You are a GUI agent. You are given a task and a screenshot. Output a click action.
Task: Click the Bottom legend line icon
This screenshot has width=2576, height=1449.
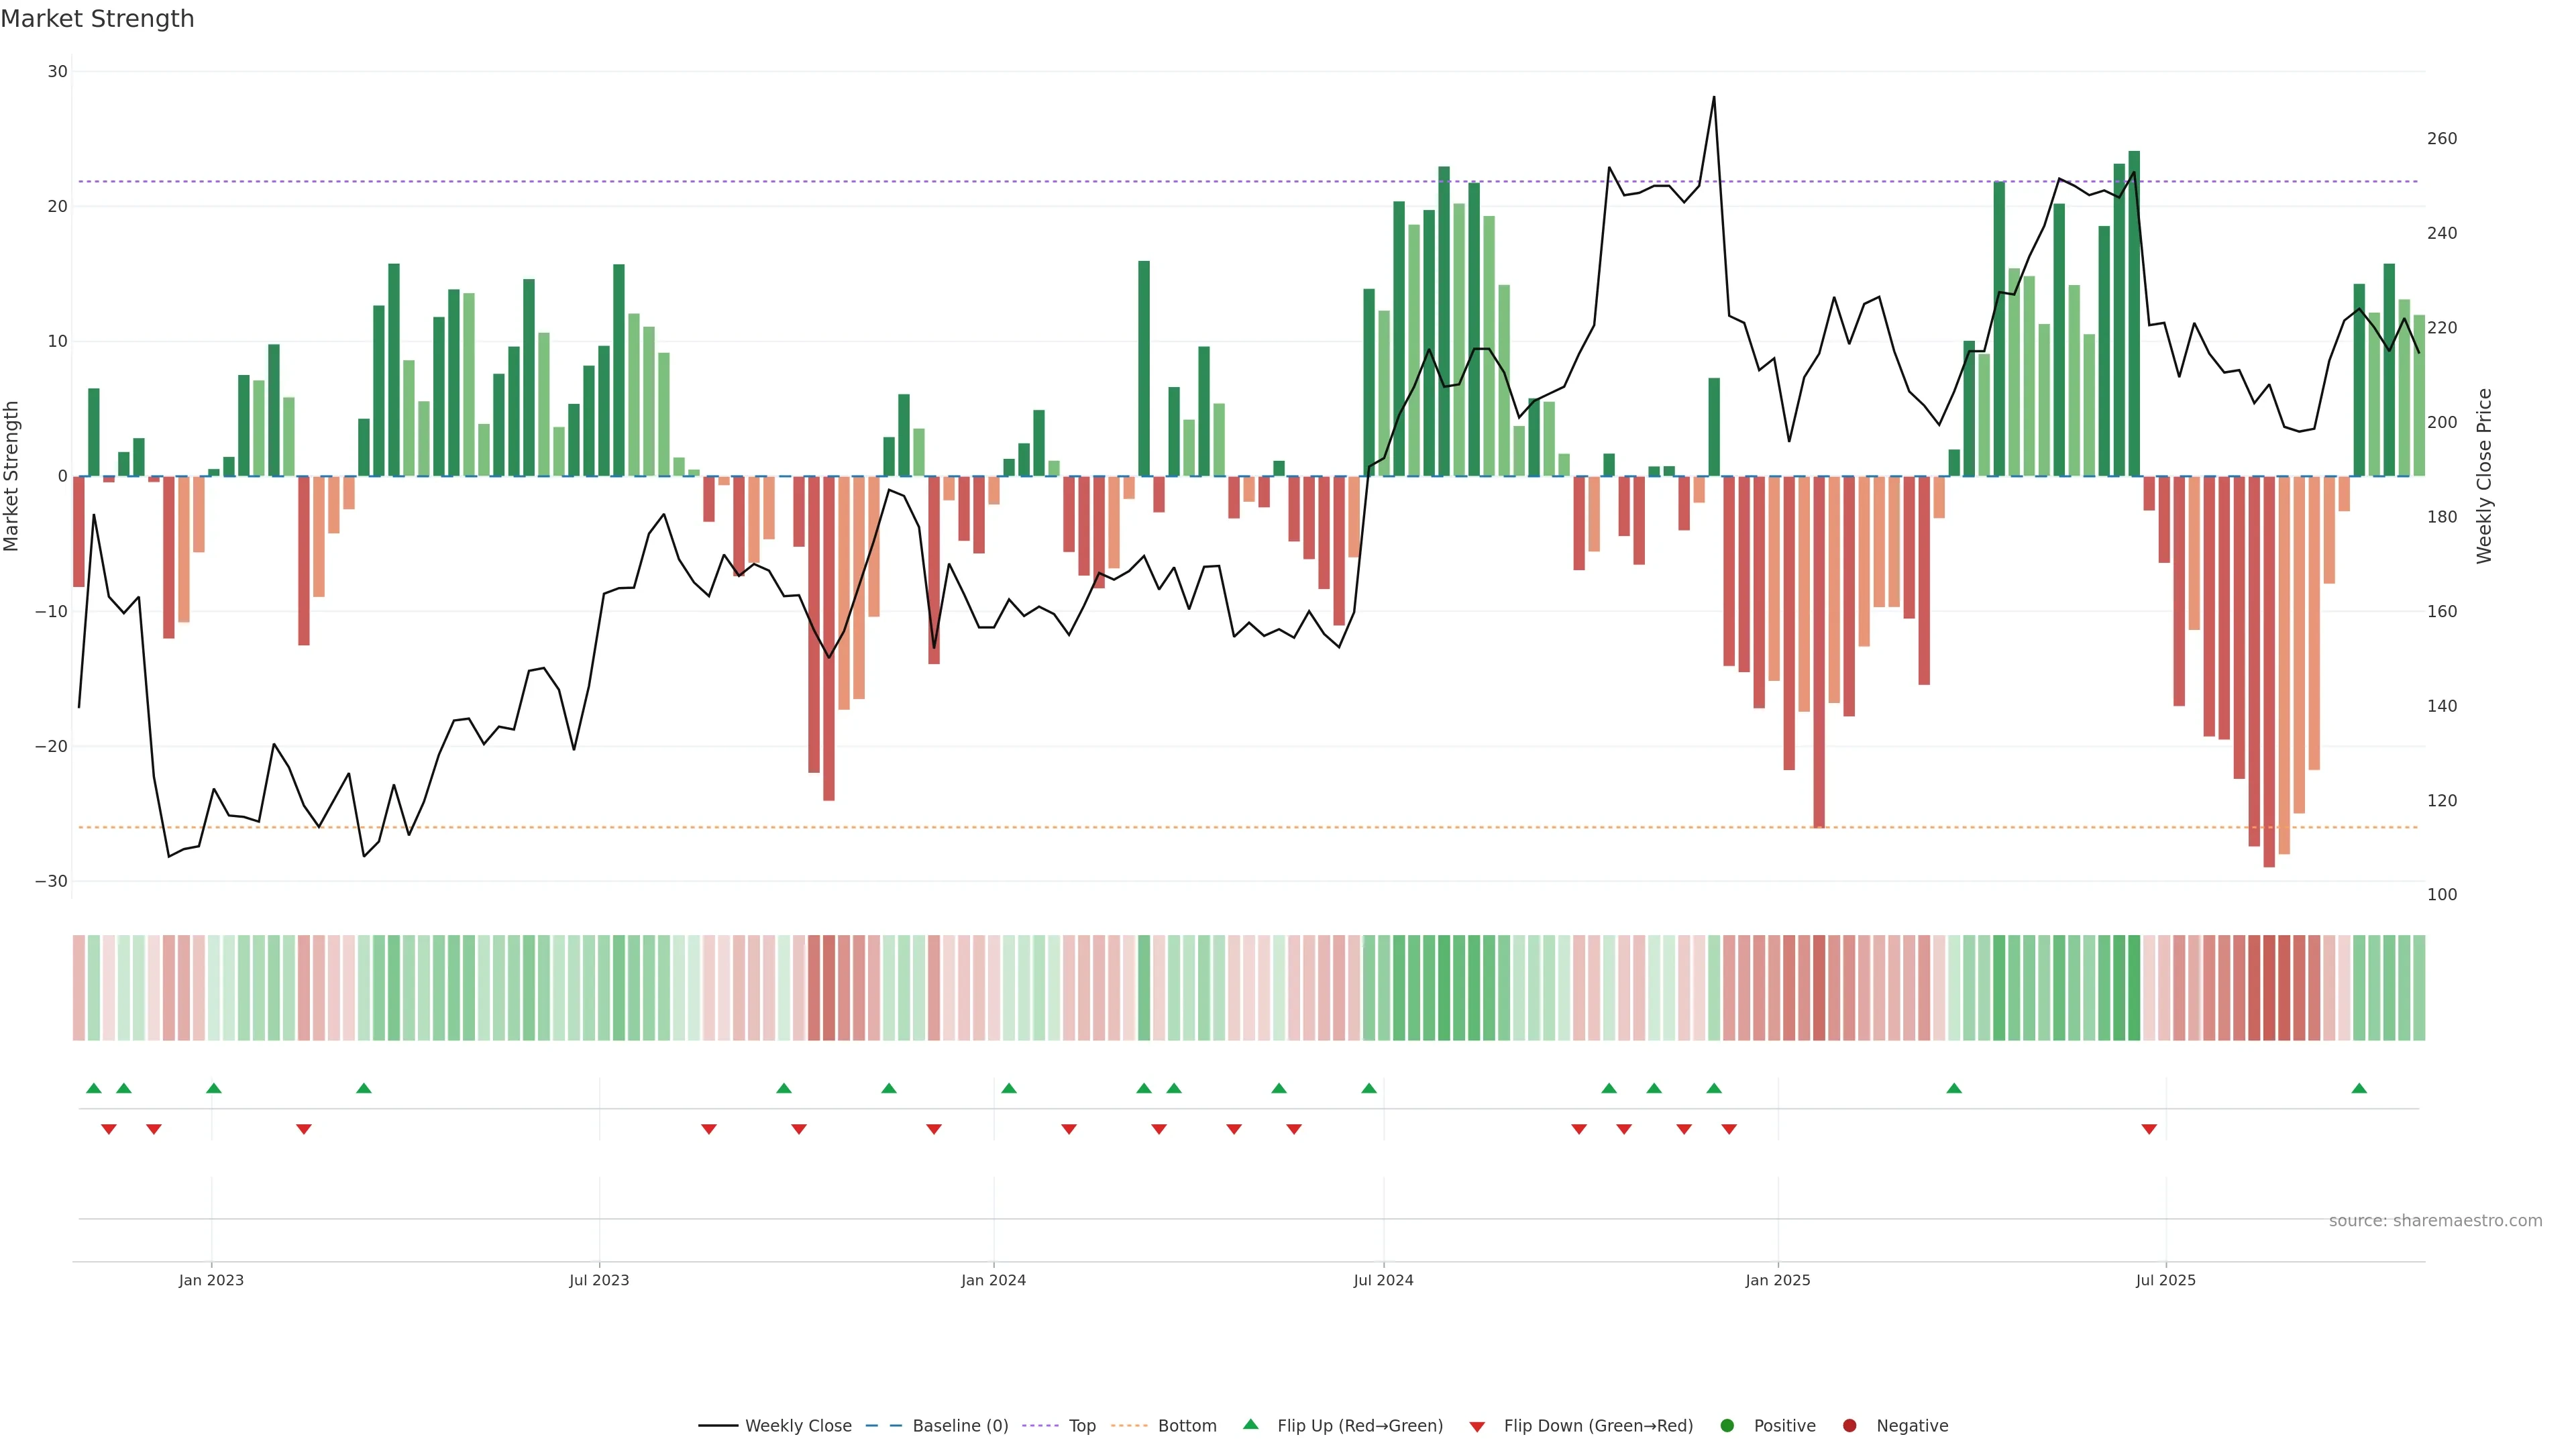(x=1129, y=1426)
